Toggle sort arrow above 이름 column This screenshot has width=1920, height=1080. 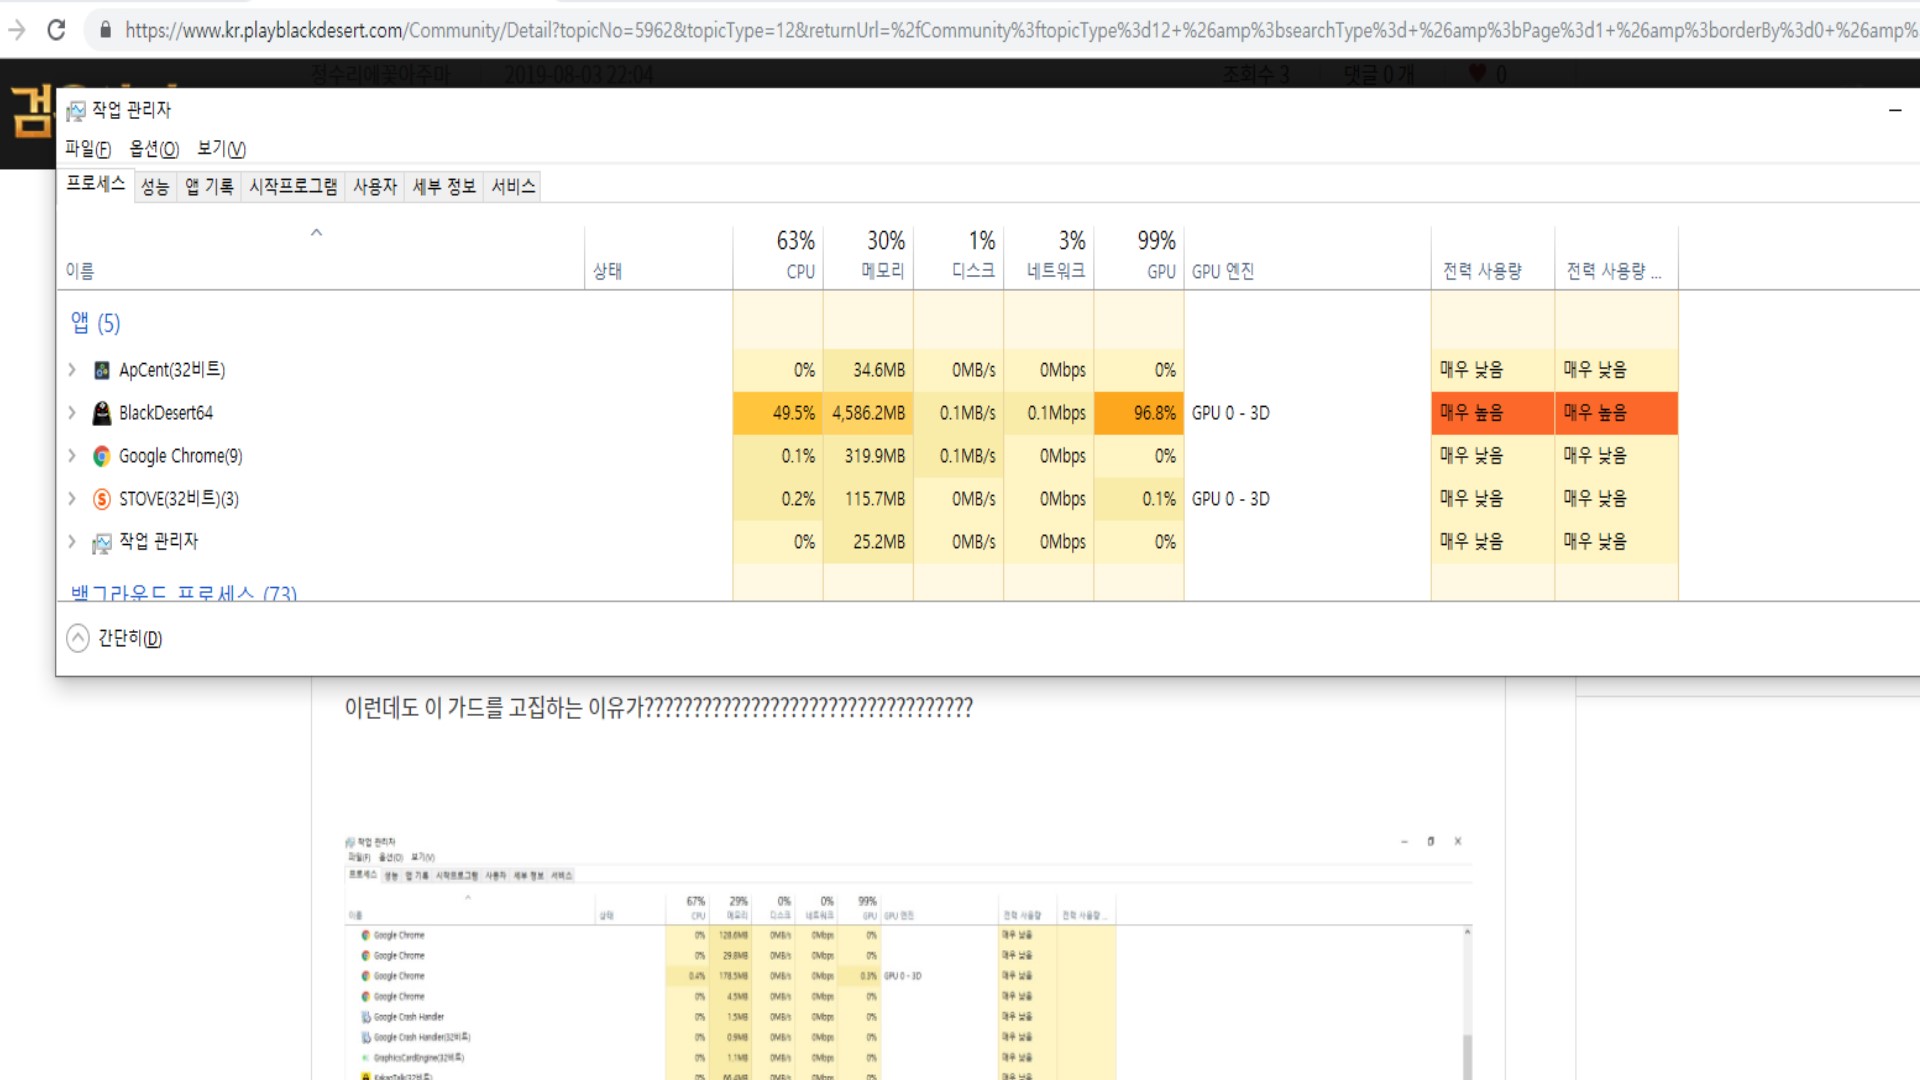click(x=316, y=232)
